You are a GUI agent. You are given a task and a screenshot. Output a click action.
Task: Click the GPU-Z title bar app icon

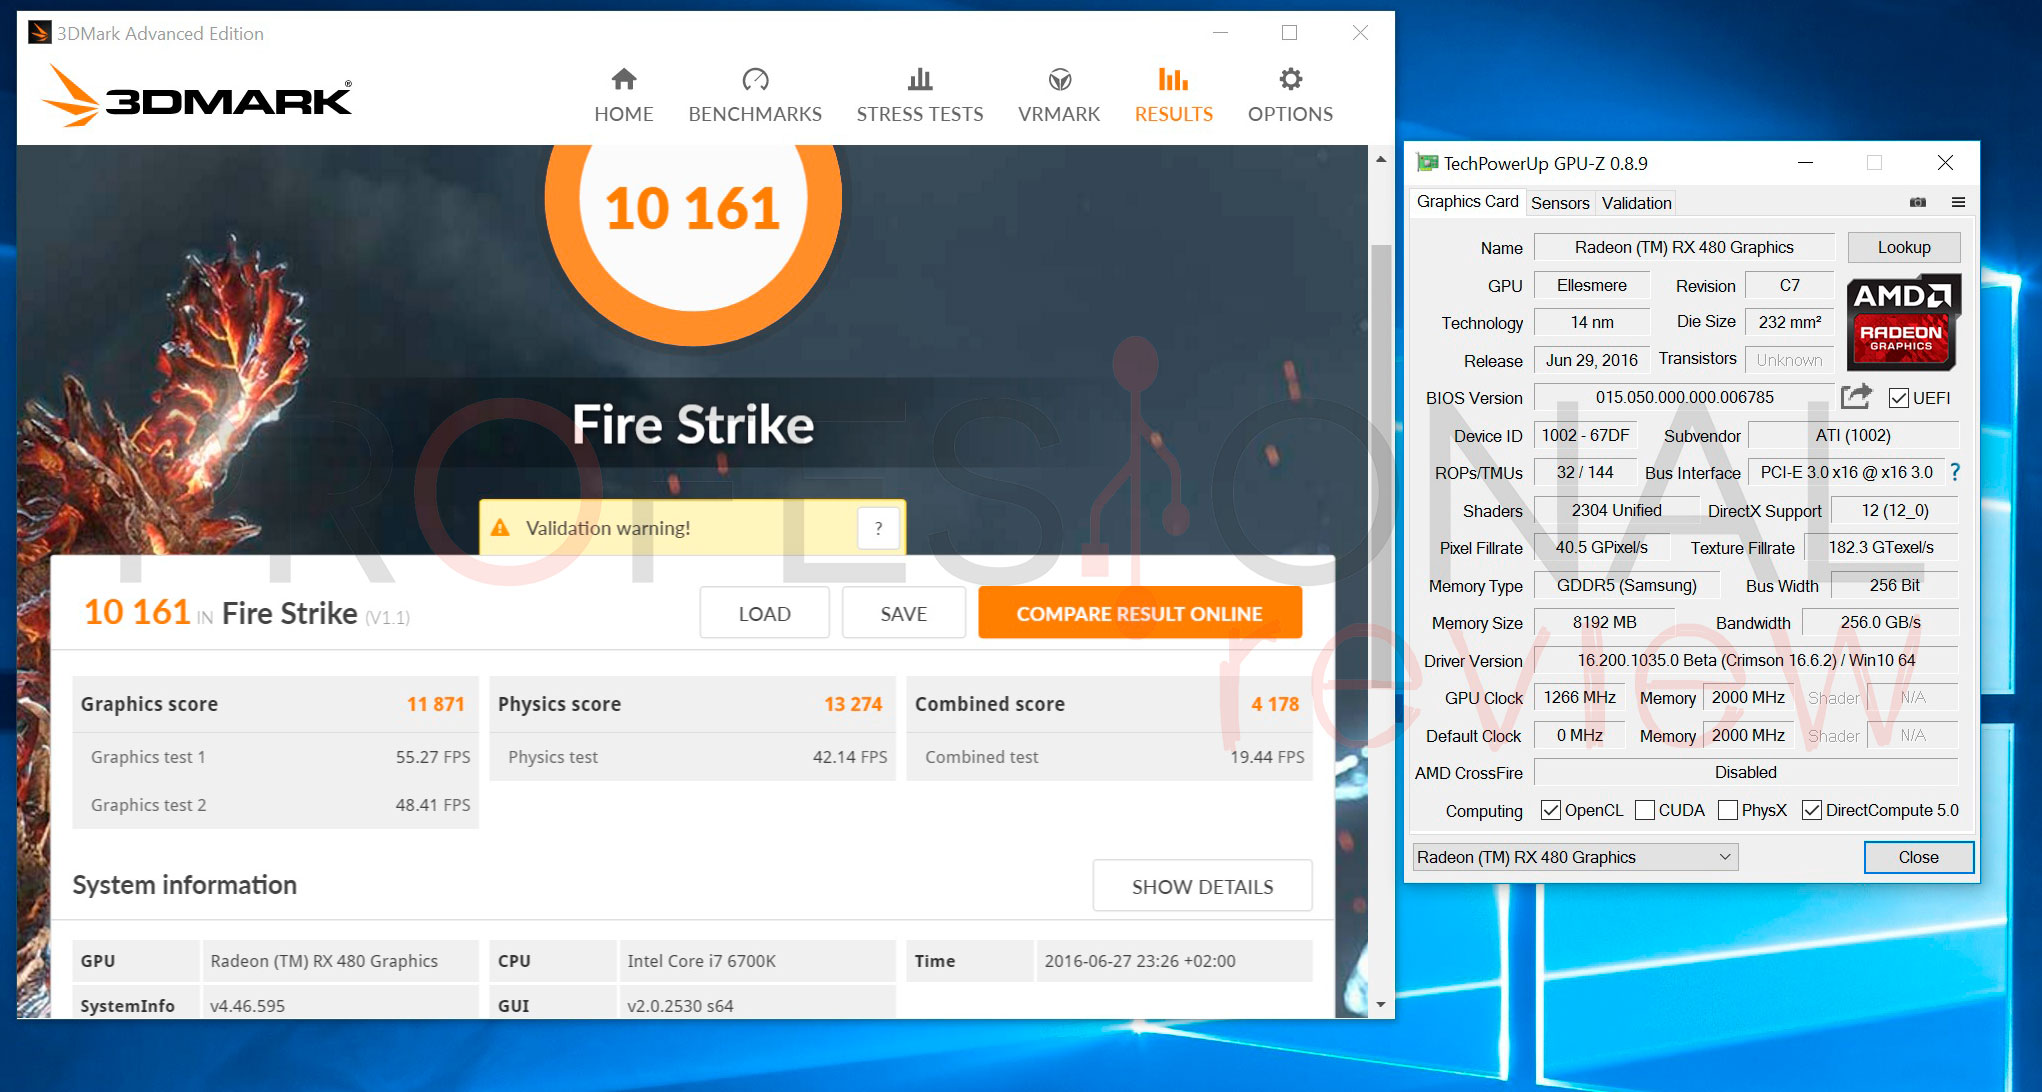point(1427,163)
